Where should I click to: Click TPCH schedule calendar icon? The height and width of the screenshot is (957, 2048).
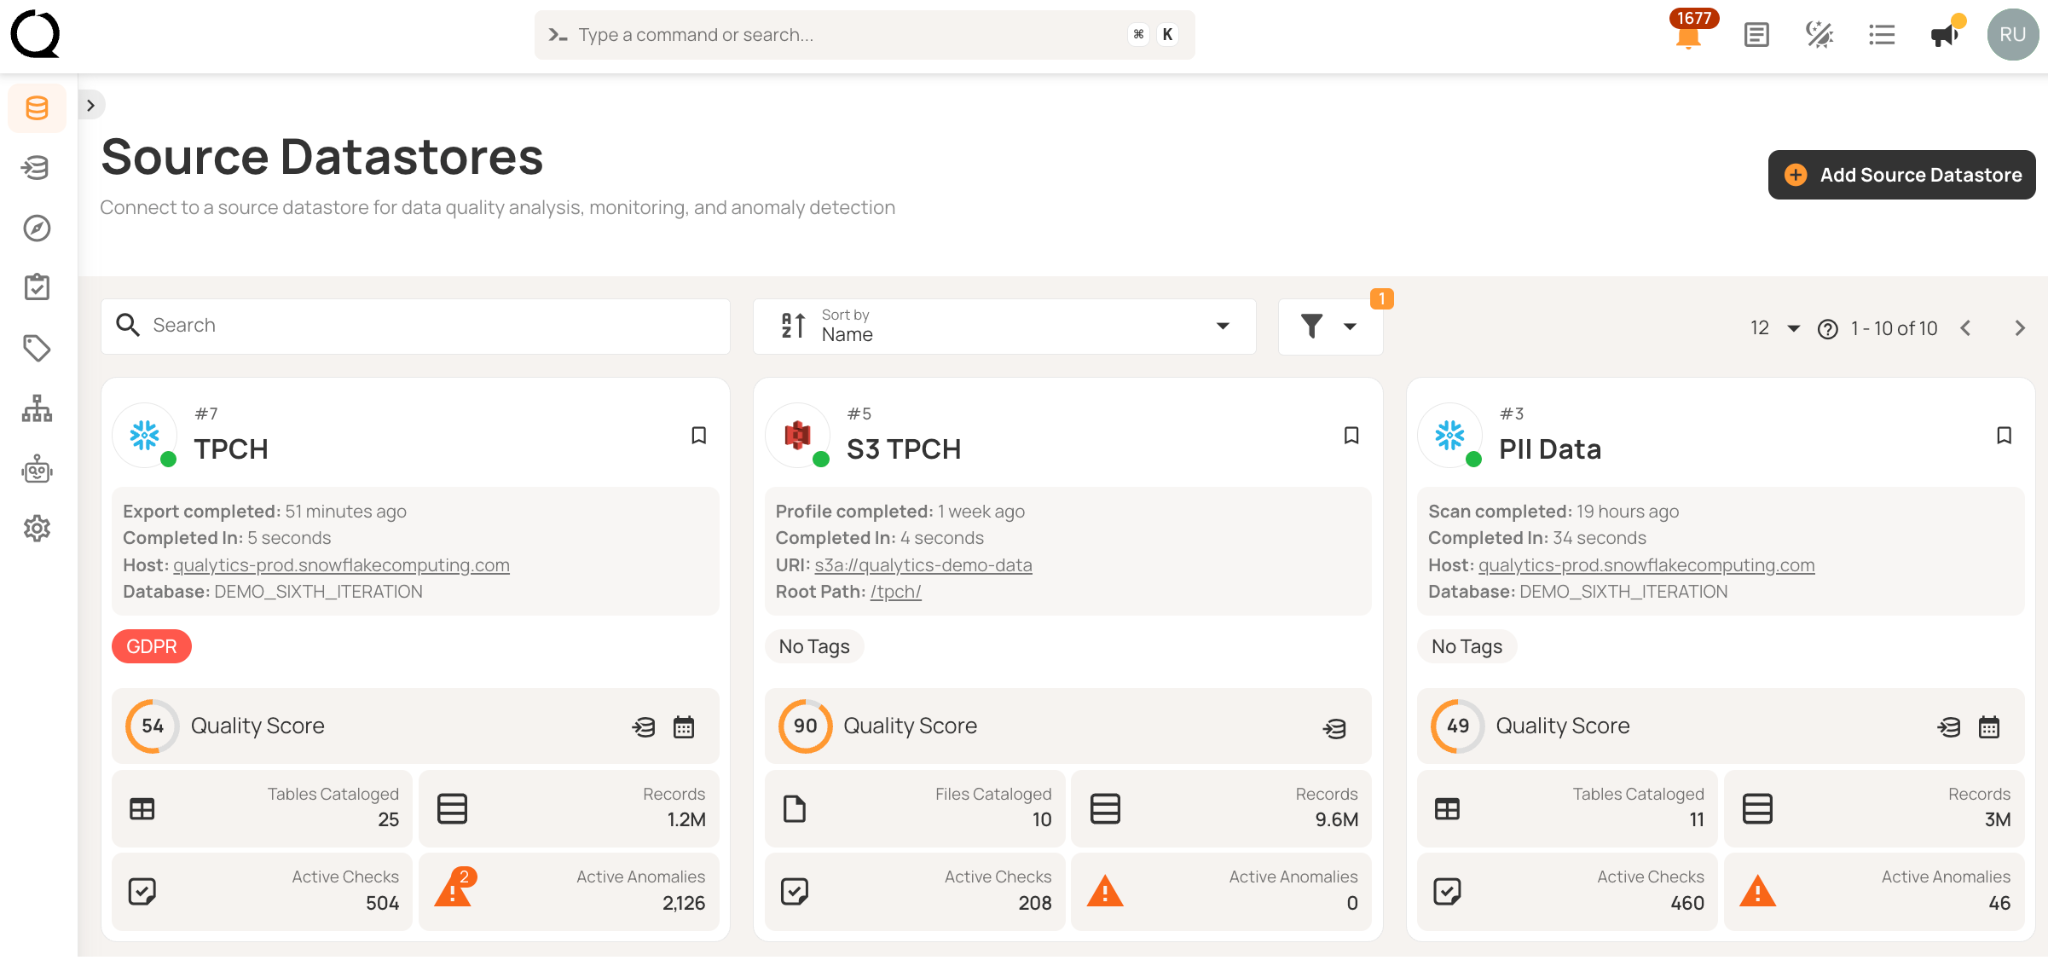coord(684,727)
